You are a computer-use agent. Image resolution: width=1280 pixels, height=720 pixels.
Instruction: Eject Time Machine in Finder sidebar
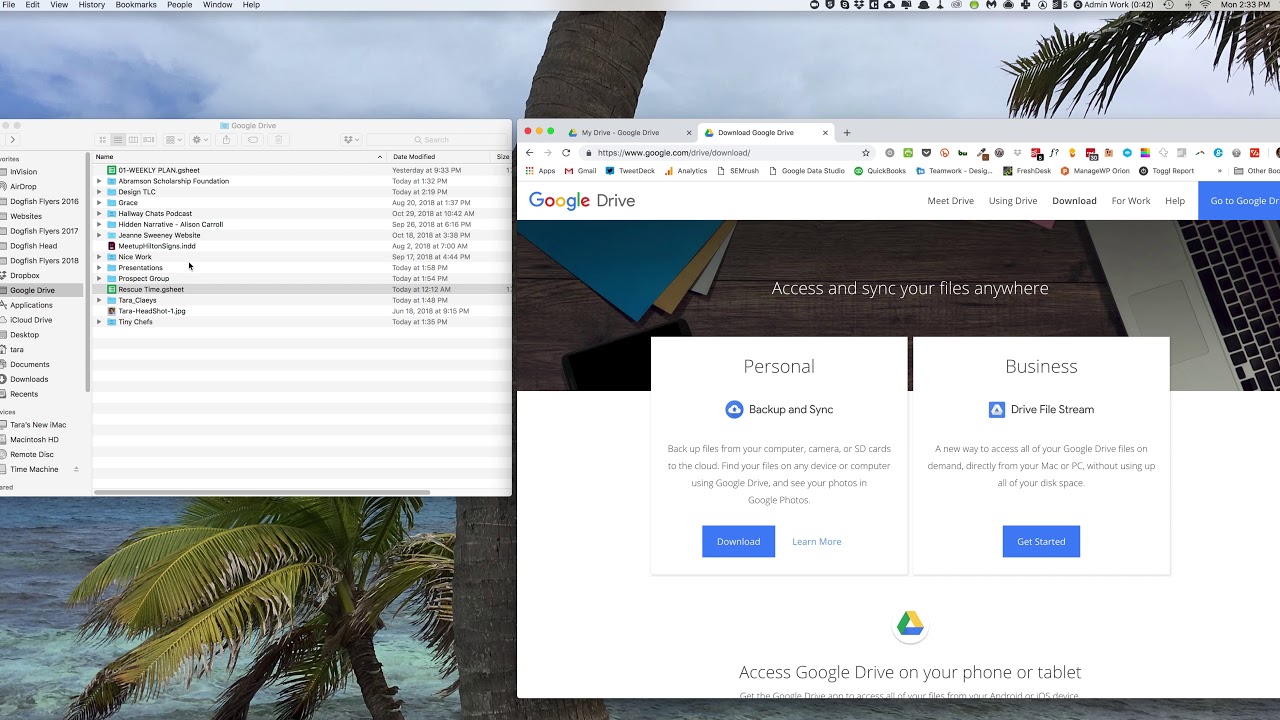coord(76,469)
